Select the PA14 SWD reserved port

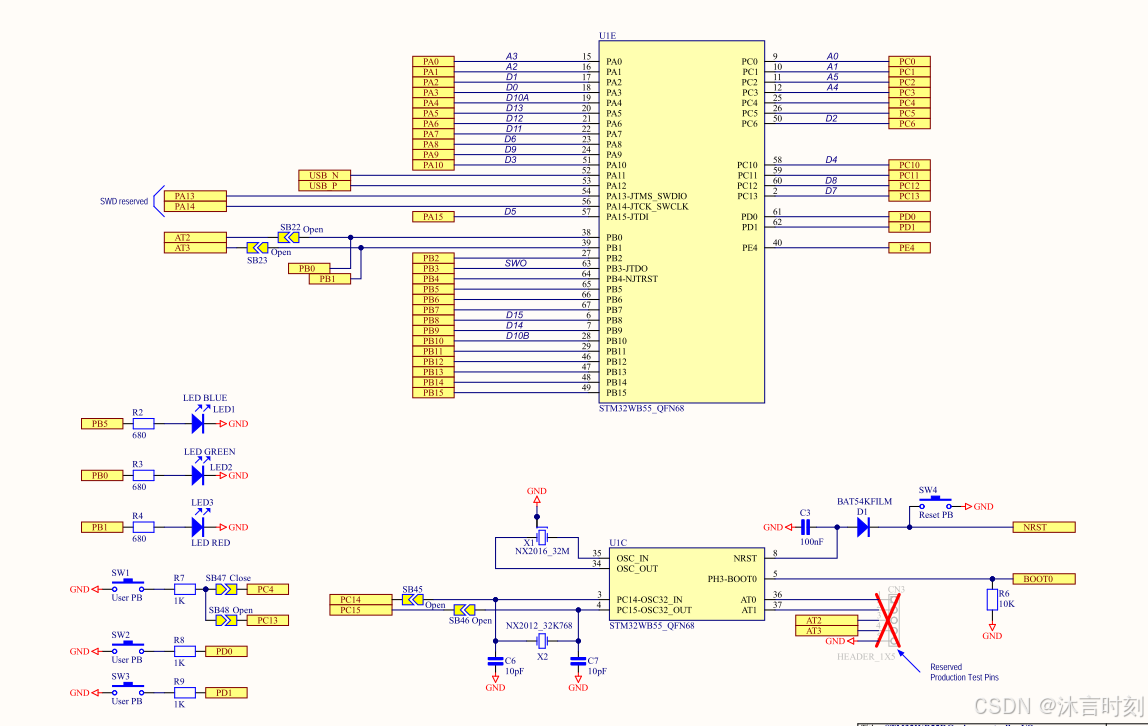(195, 206)
